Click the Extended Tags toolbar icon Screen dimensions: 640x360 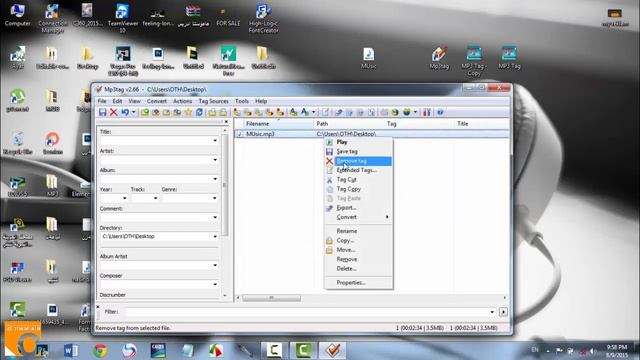325,112
